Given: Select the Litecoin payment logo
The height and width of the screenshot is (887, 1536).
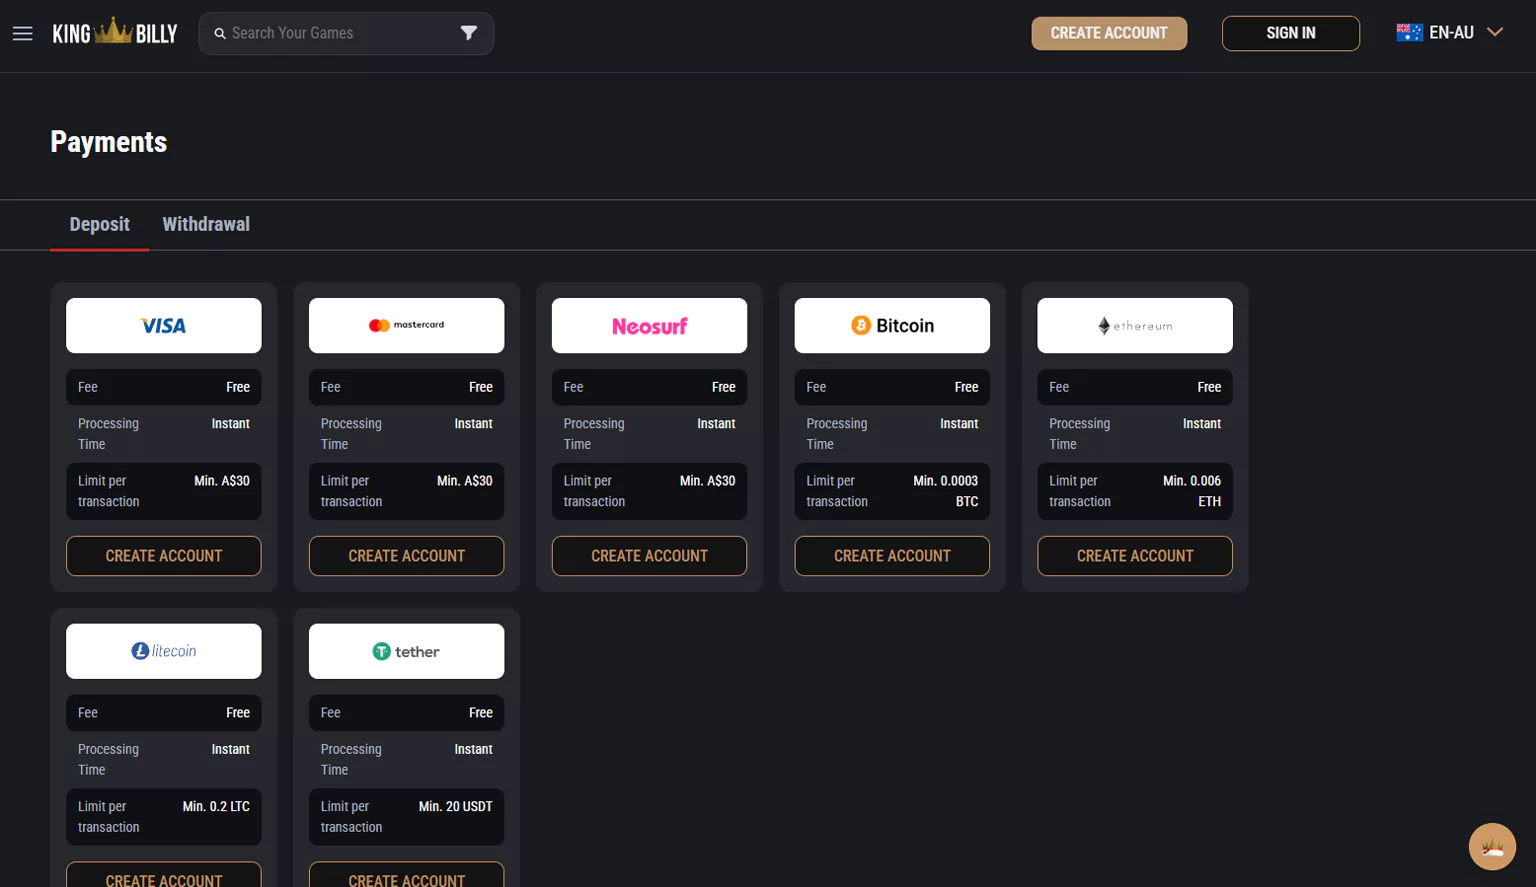Looking at the screenshot, I should click(163, 651).
